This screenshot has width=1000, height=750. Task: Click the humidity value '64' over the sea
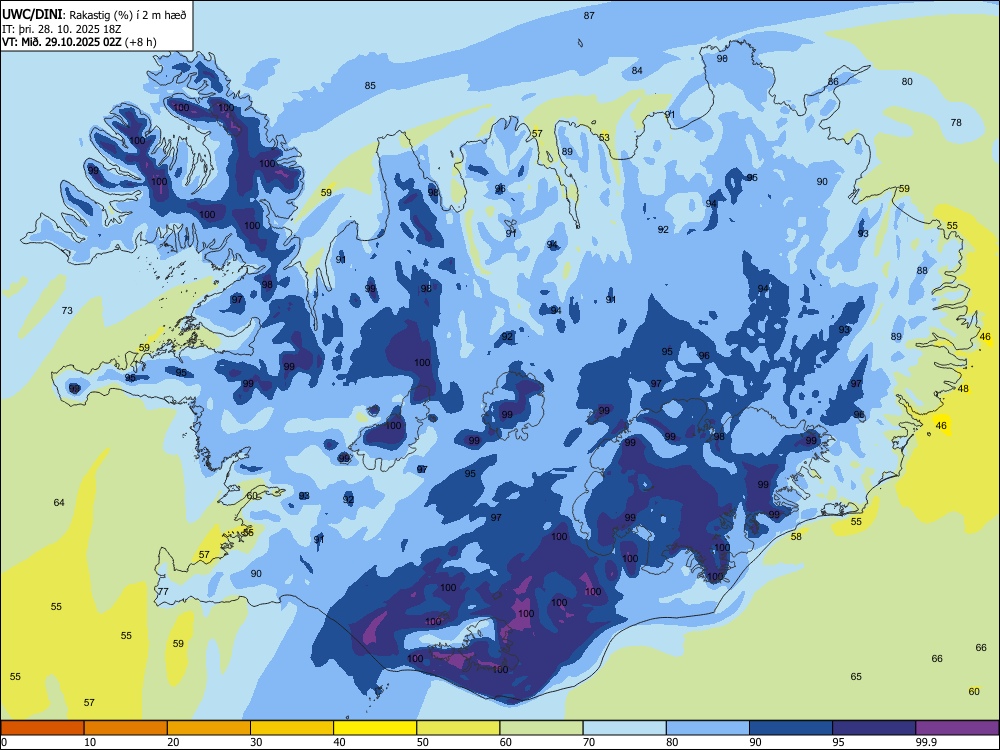pos(59,503)
